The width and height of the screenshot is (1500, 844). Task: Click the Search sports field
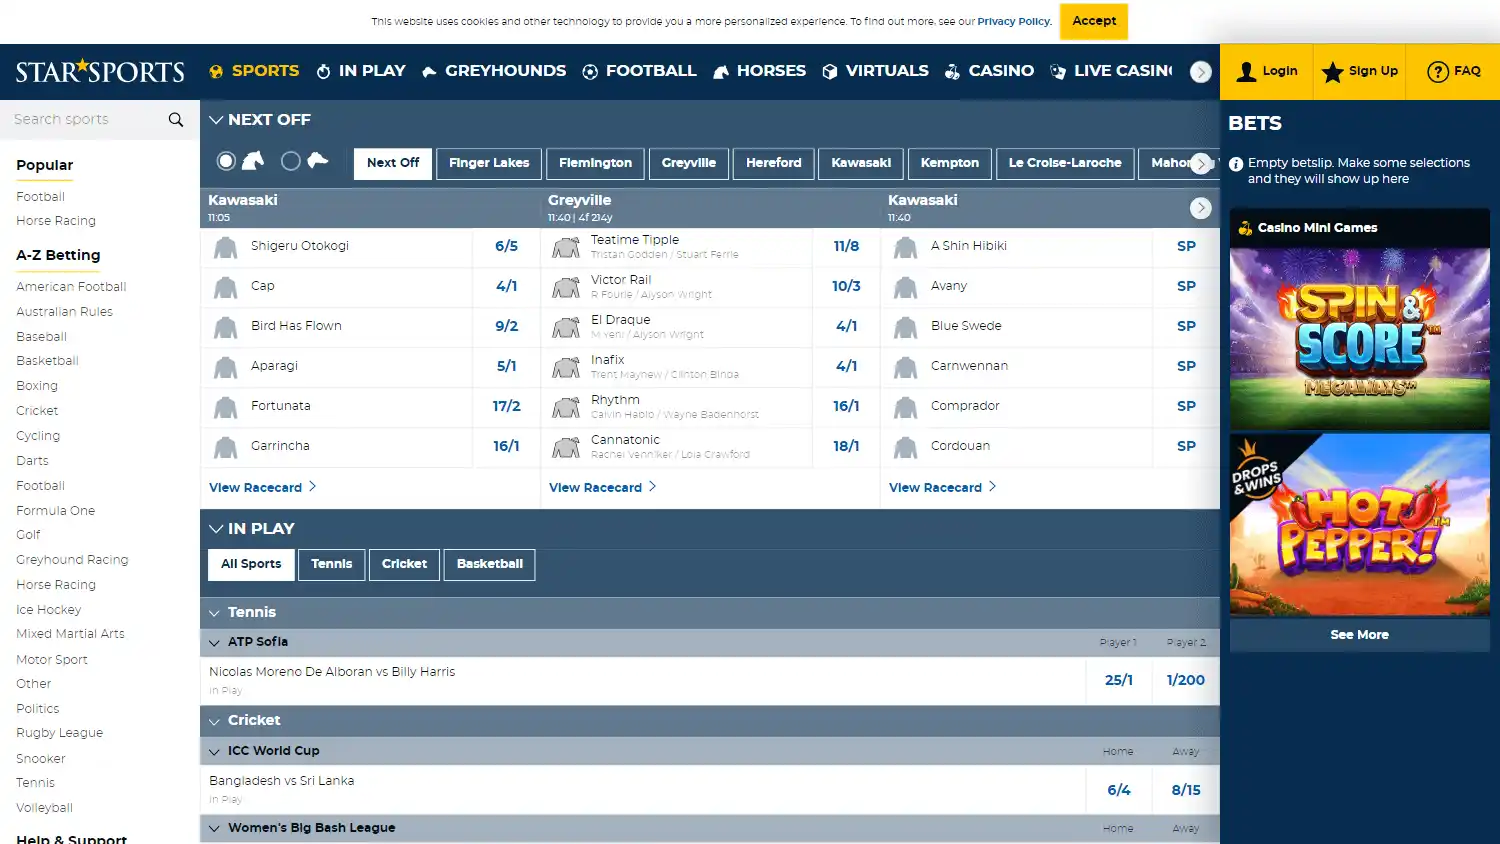pyautogui.click(x=85, y=120)
